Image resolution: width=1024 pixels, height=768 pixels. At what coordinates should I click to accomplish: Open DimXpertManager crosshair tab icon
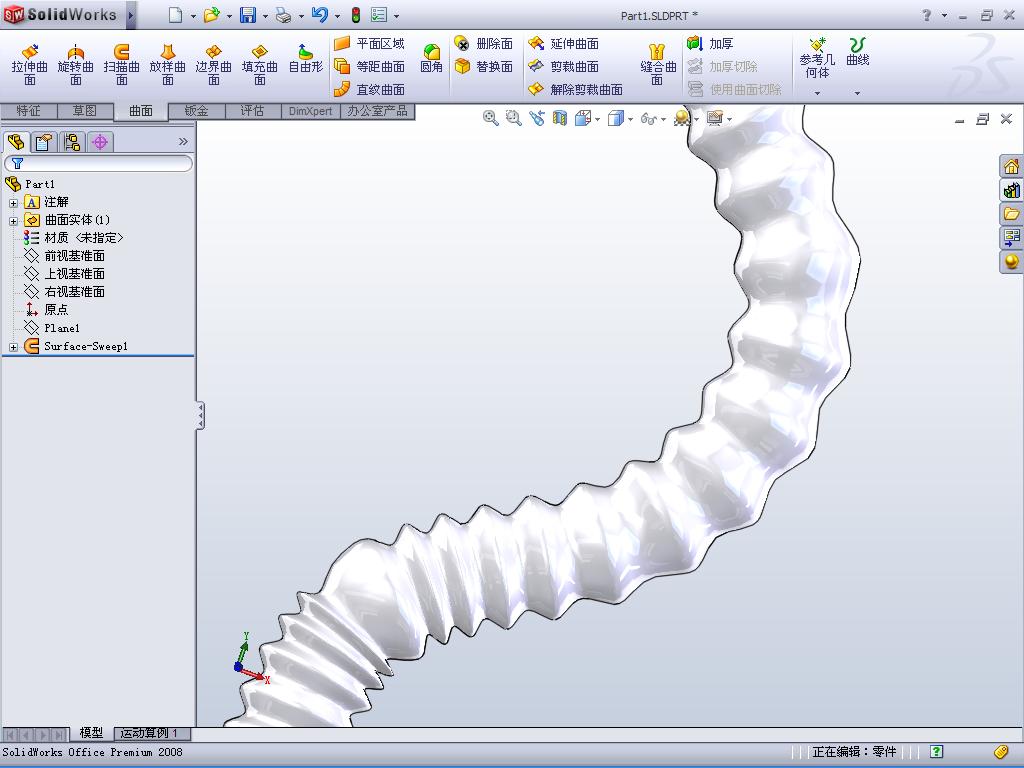[100, 142]
